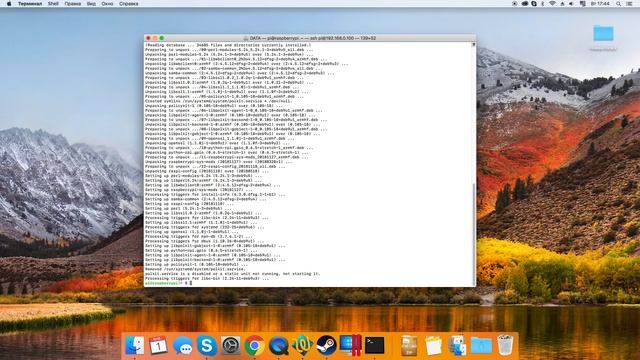
Task: Open the yellow notes stack in Dock
Action: pyautogui.click(x=433, y=346)
